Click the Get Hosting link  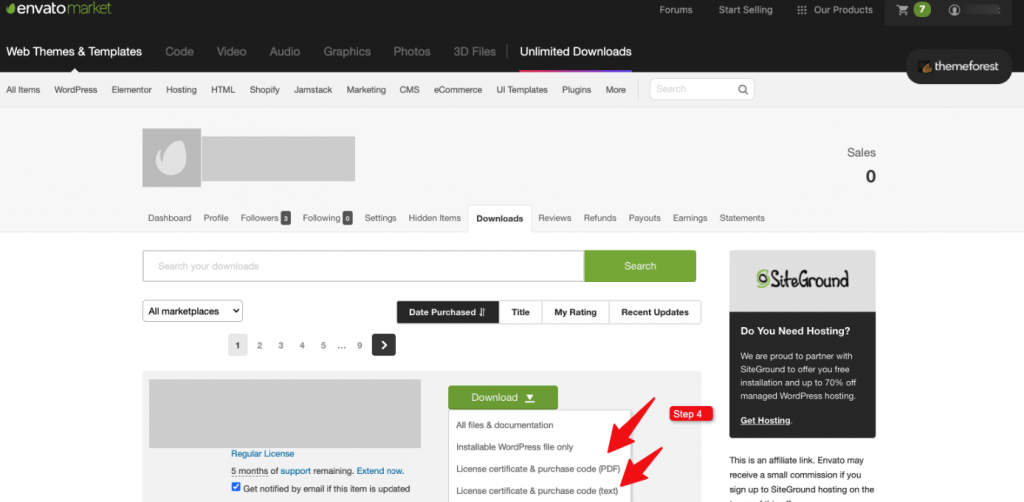[765, 420]
